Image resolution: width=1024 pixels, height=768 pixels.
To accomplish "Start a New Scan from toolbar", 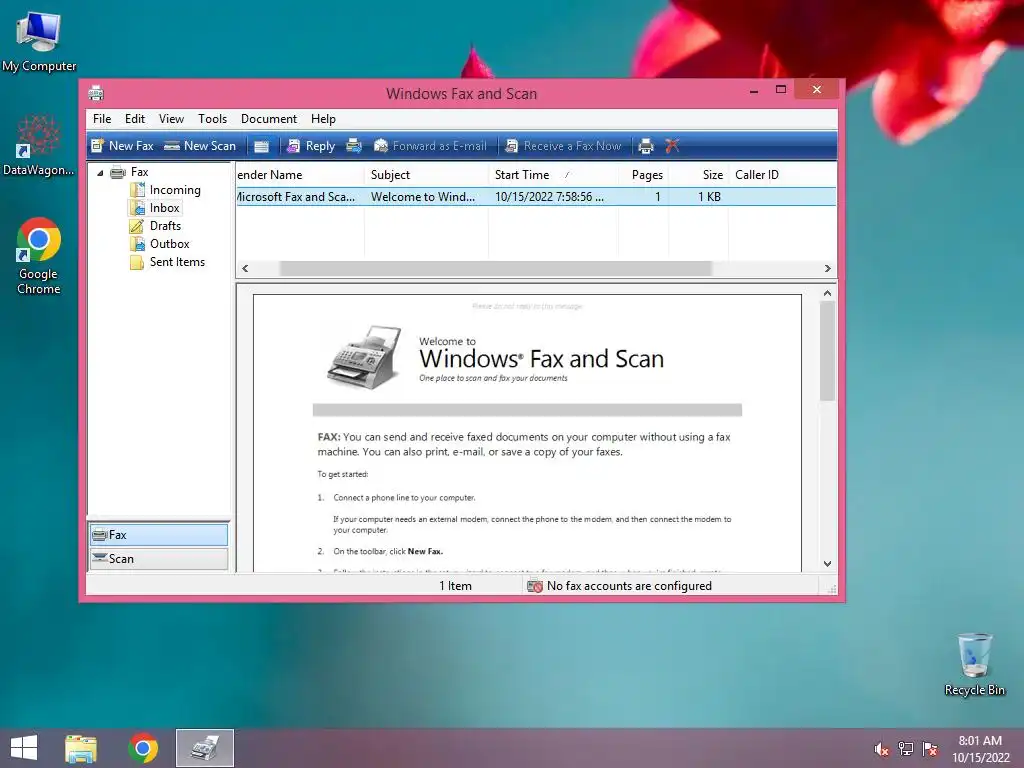I will tap(200, 146).
